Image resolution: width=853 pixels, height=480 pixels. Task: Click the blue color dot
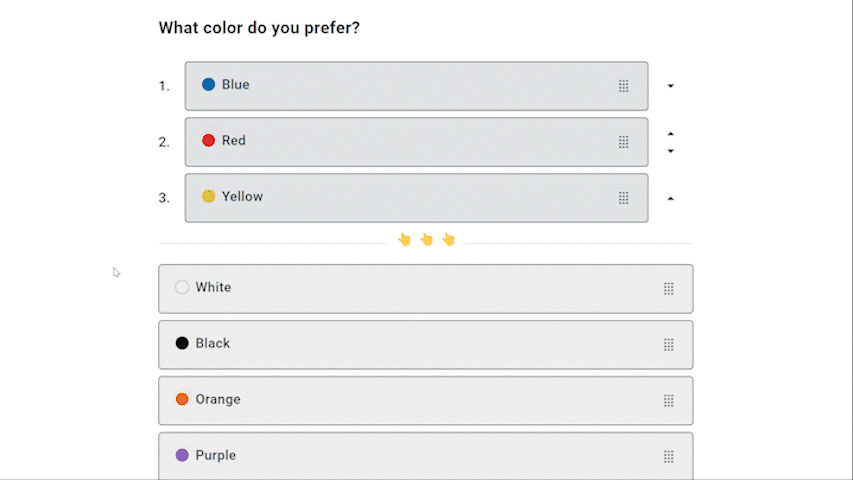[x=209, y=85]
